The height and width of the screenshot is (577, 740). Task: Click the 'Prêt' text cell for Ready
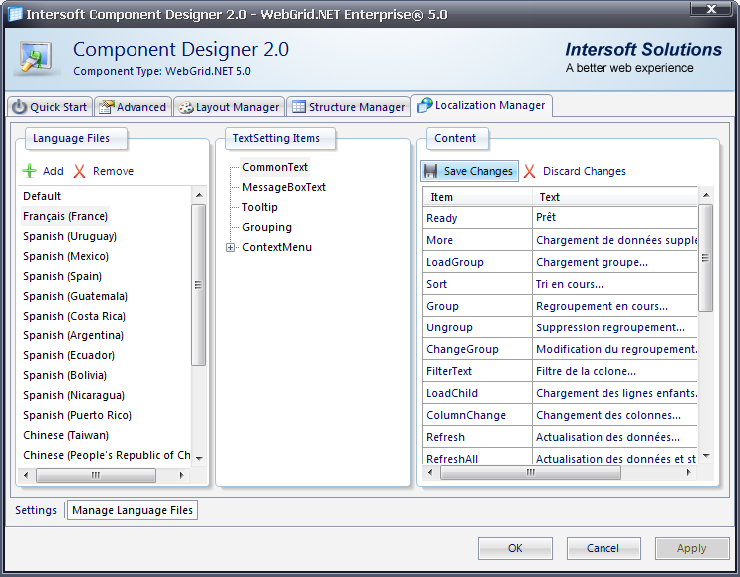[x=615, y=217]
